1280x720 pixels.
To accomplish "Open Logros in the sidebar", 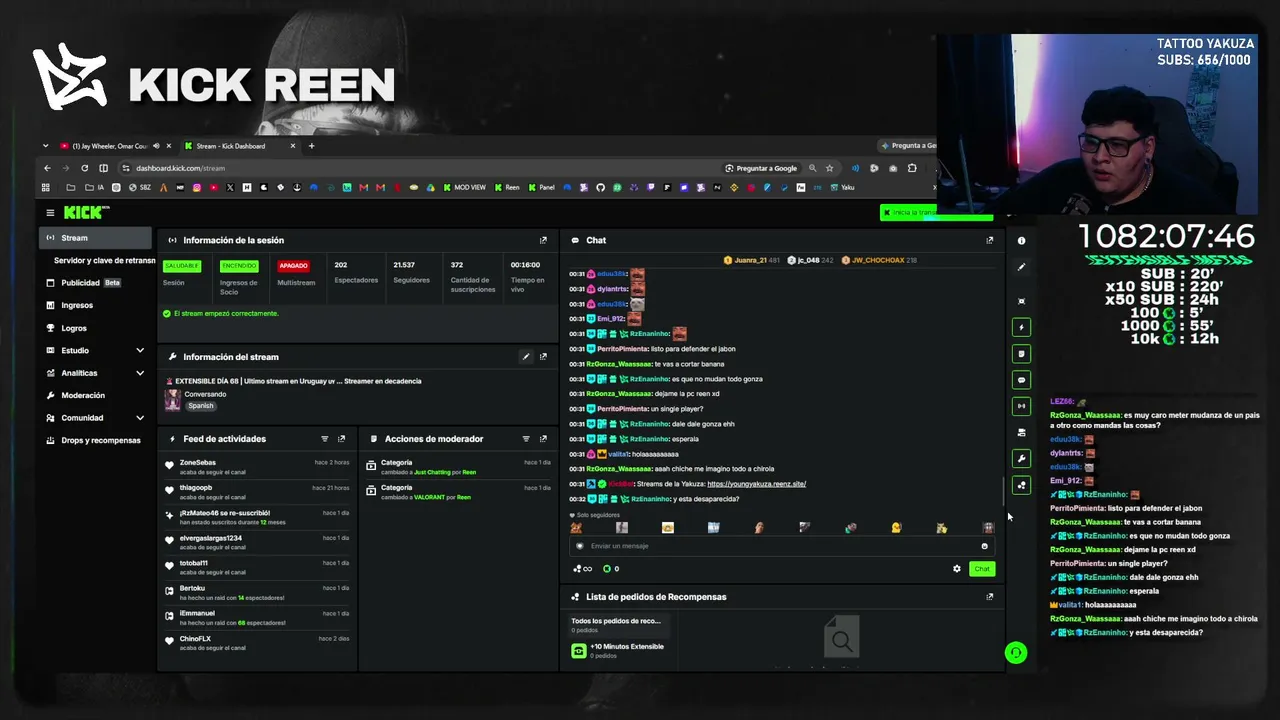I will pyautogui.click(x=96, y=328).
